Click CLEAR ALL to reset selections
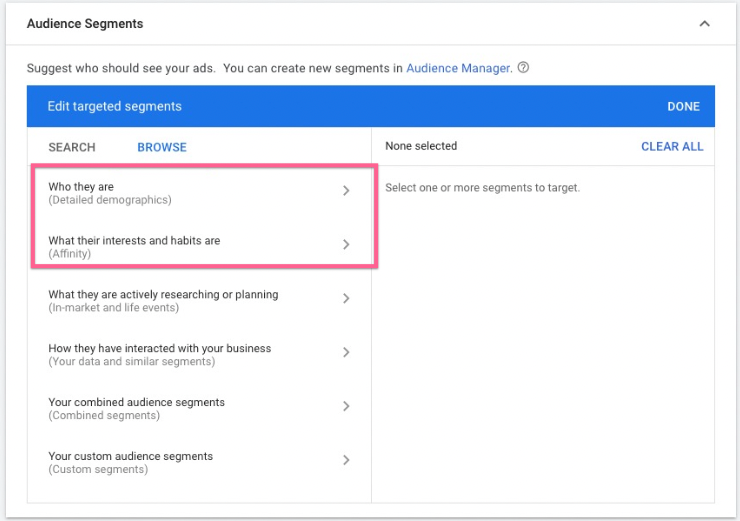The image size is (740, 521). click(672, 146)
